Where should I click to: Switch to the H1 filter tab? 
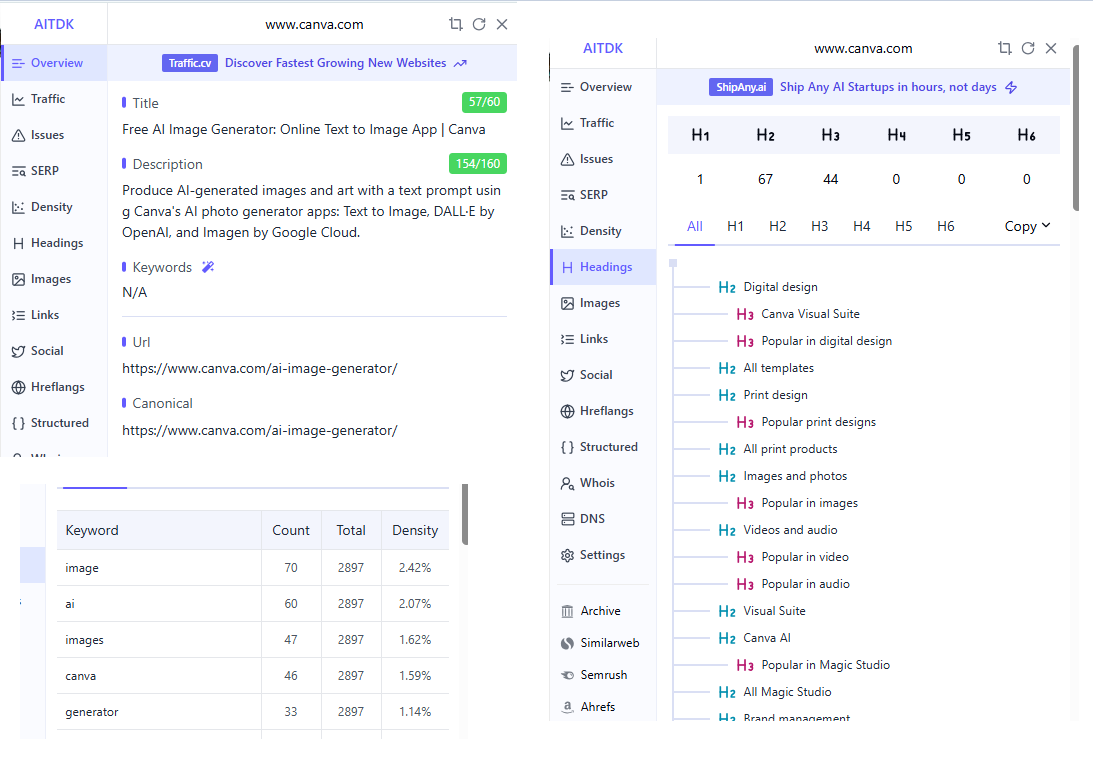[x=735, y=227]
